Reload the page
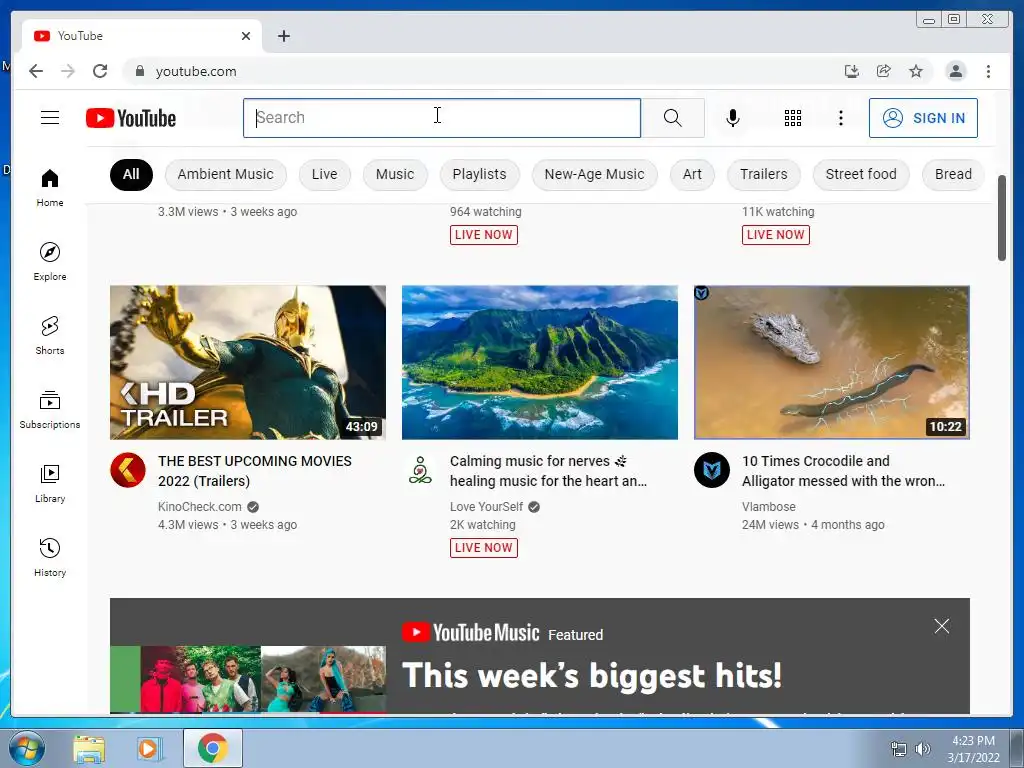 [x=100, y=71]
